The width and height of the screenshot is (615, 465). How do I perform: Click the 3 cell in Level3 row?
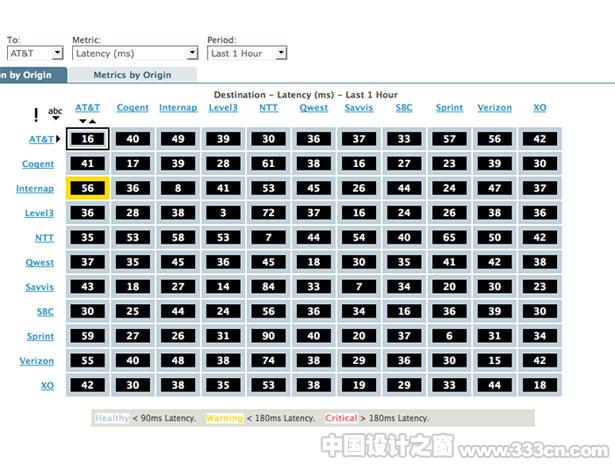pyautogui.click(x=223, y=213)
